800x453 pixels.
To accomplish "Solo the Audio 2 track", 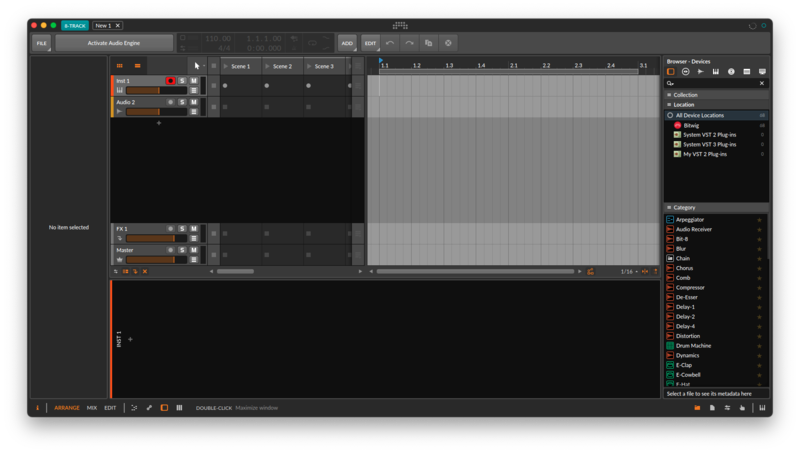I will tap(182, 102).
